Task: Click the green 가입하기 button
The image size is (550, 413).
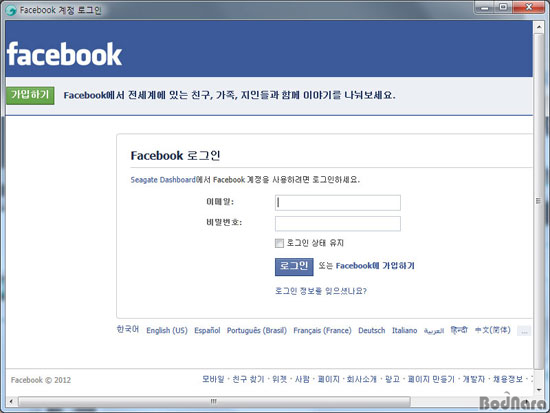Action: point(30,95)
